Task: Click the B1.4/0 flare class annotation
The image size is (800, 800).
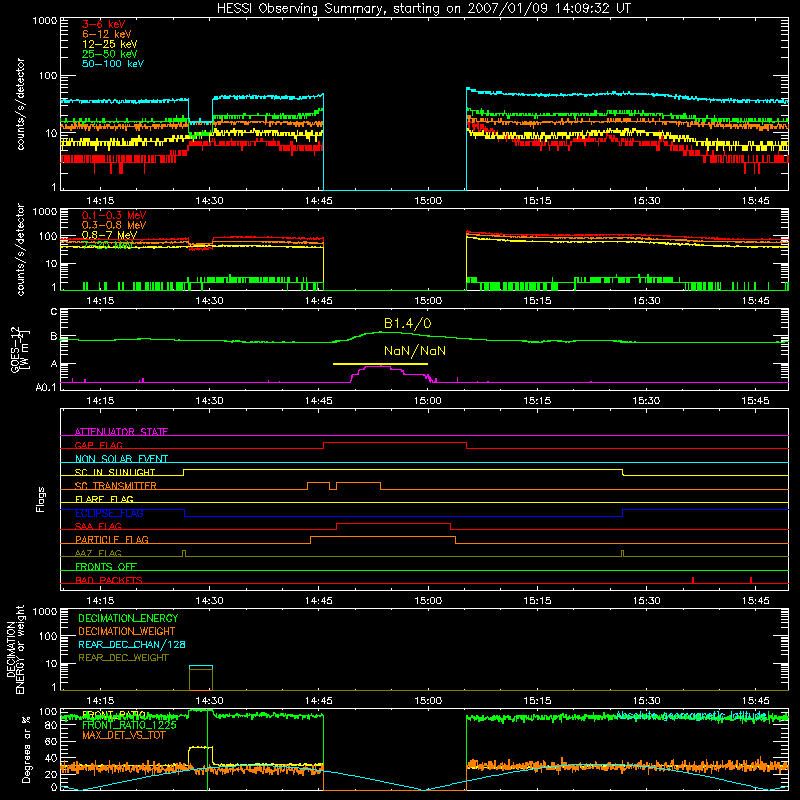Action: click(408, 323)
